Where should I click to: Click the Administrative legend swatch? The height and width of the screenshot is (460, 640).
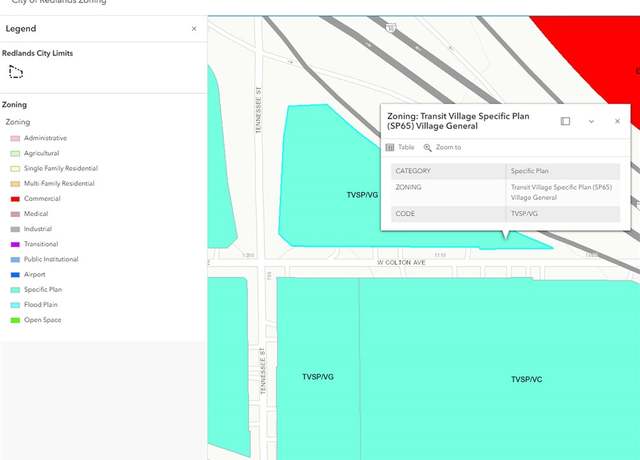pos(15,138)
